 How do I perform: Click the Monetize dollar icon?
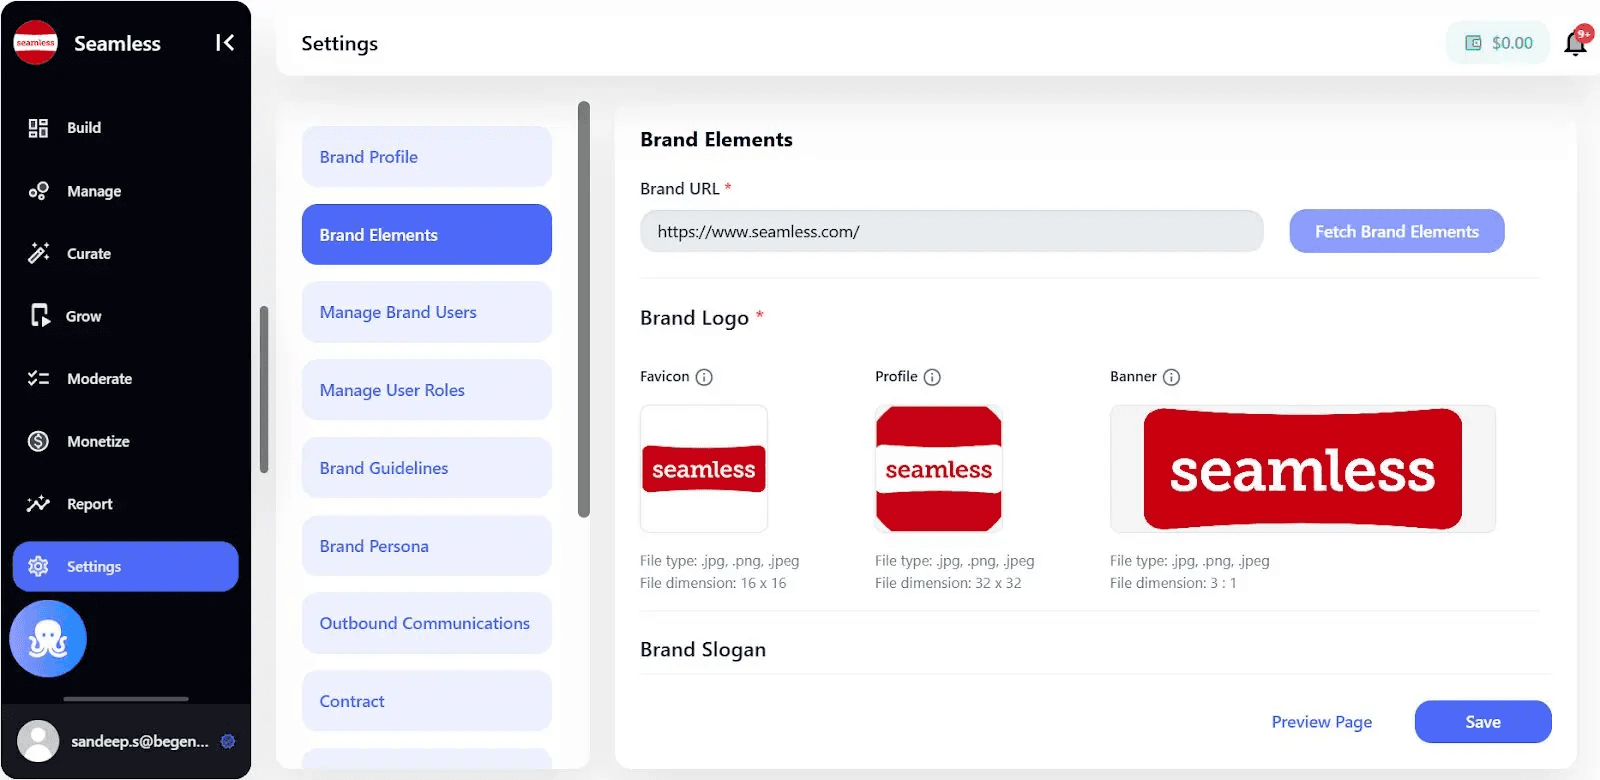point(38,441)
